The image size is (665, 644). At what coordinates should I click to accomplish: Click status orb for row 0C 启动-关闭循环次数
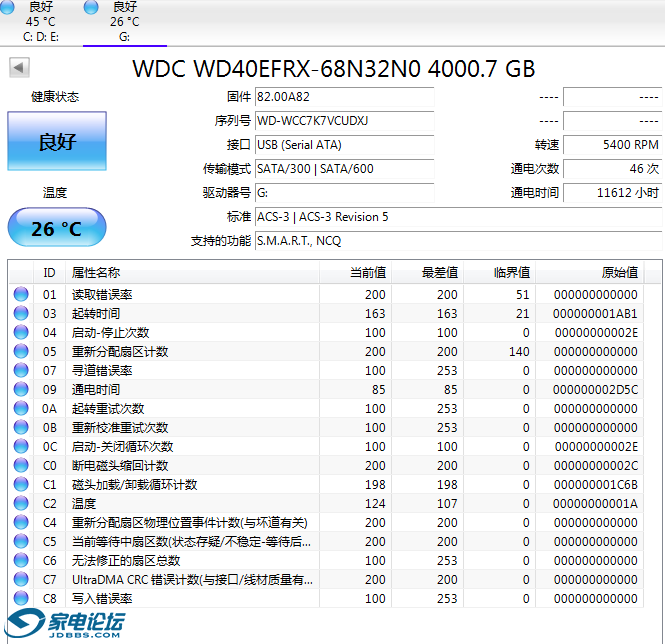click(21, 446)
